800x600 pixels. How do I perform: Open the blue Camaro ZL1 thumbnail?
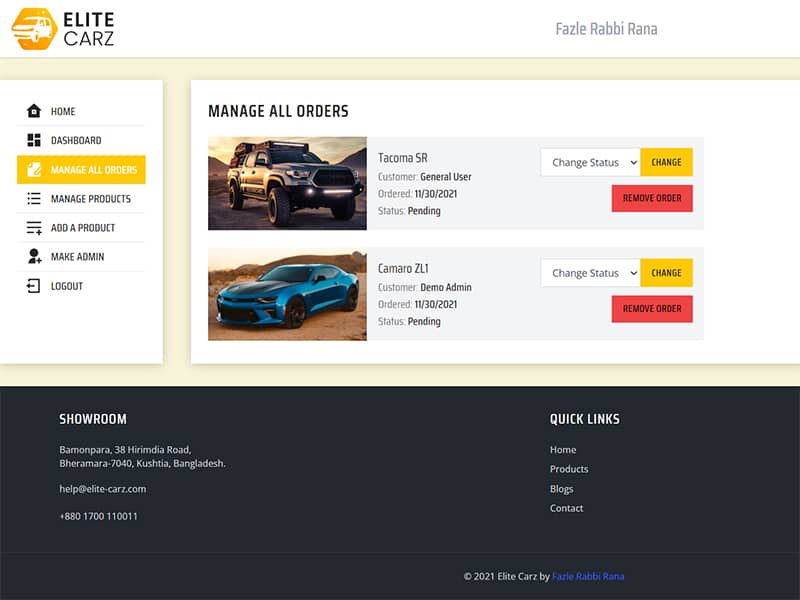[287, 294]
